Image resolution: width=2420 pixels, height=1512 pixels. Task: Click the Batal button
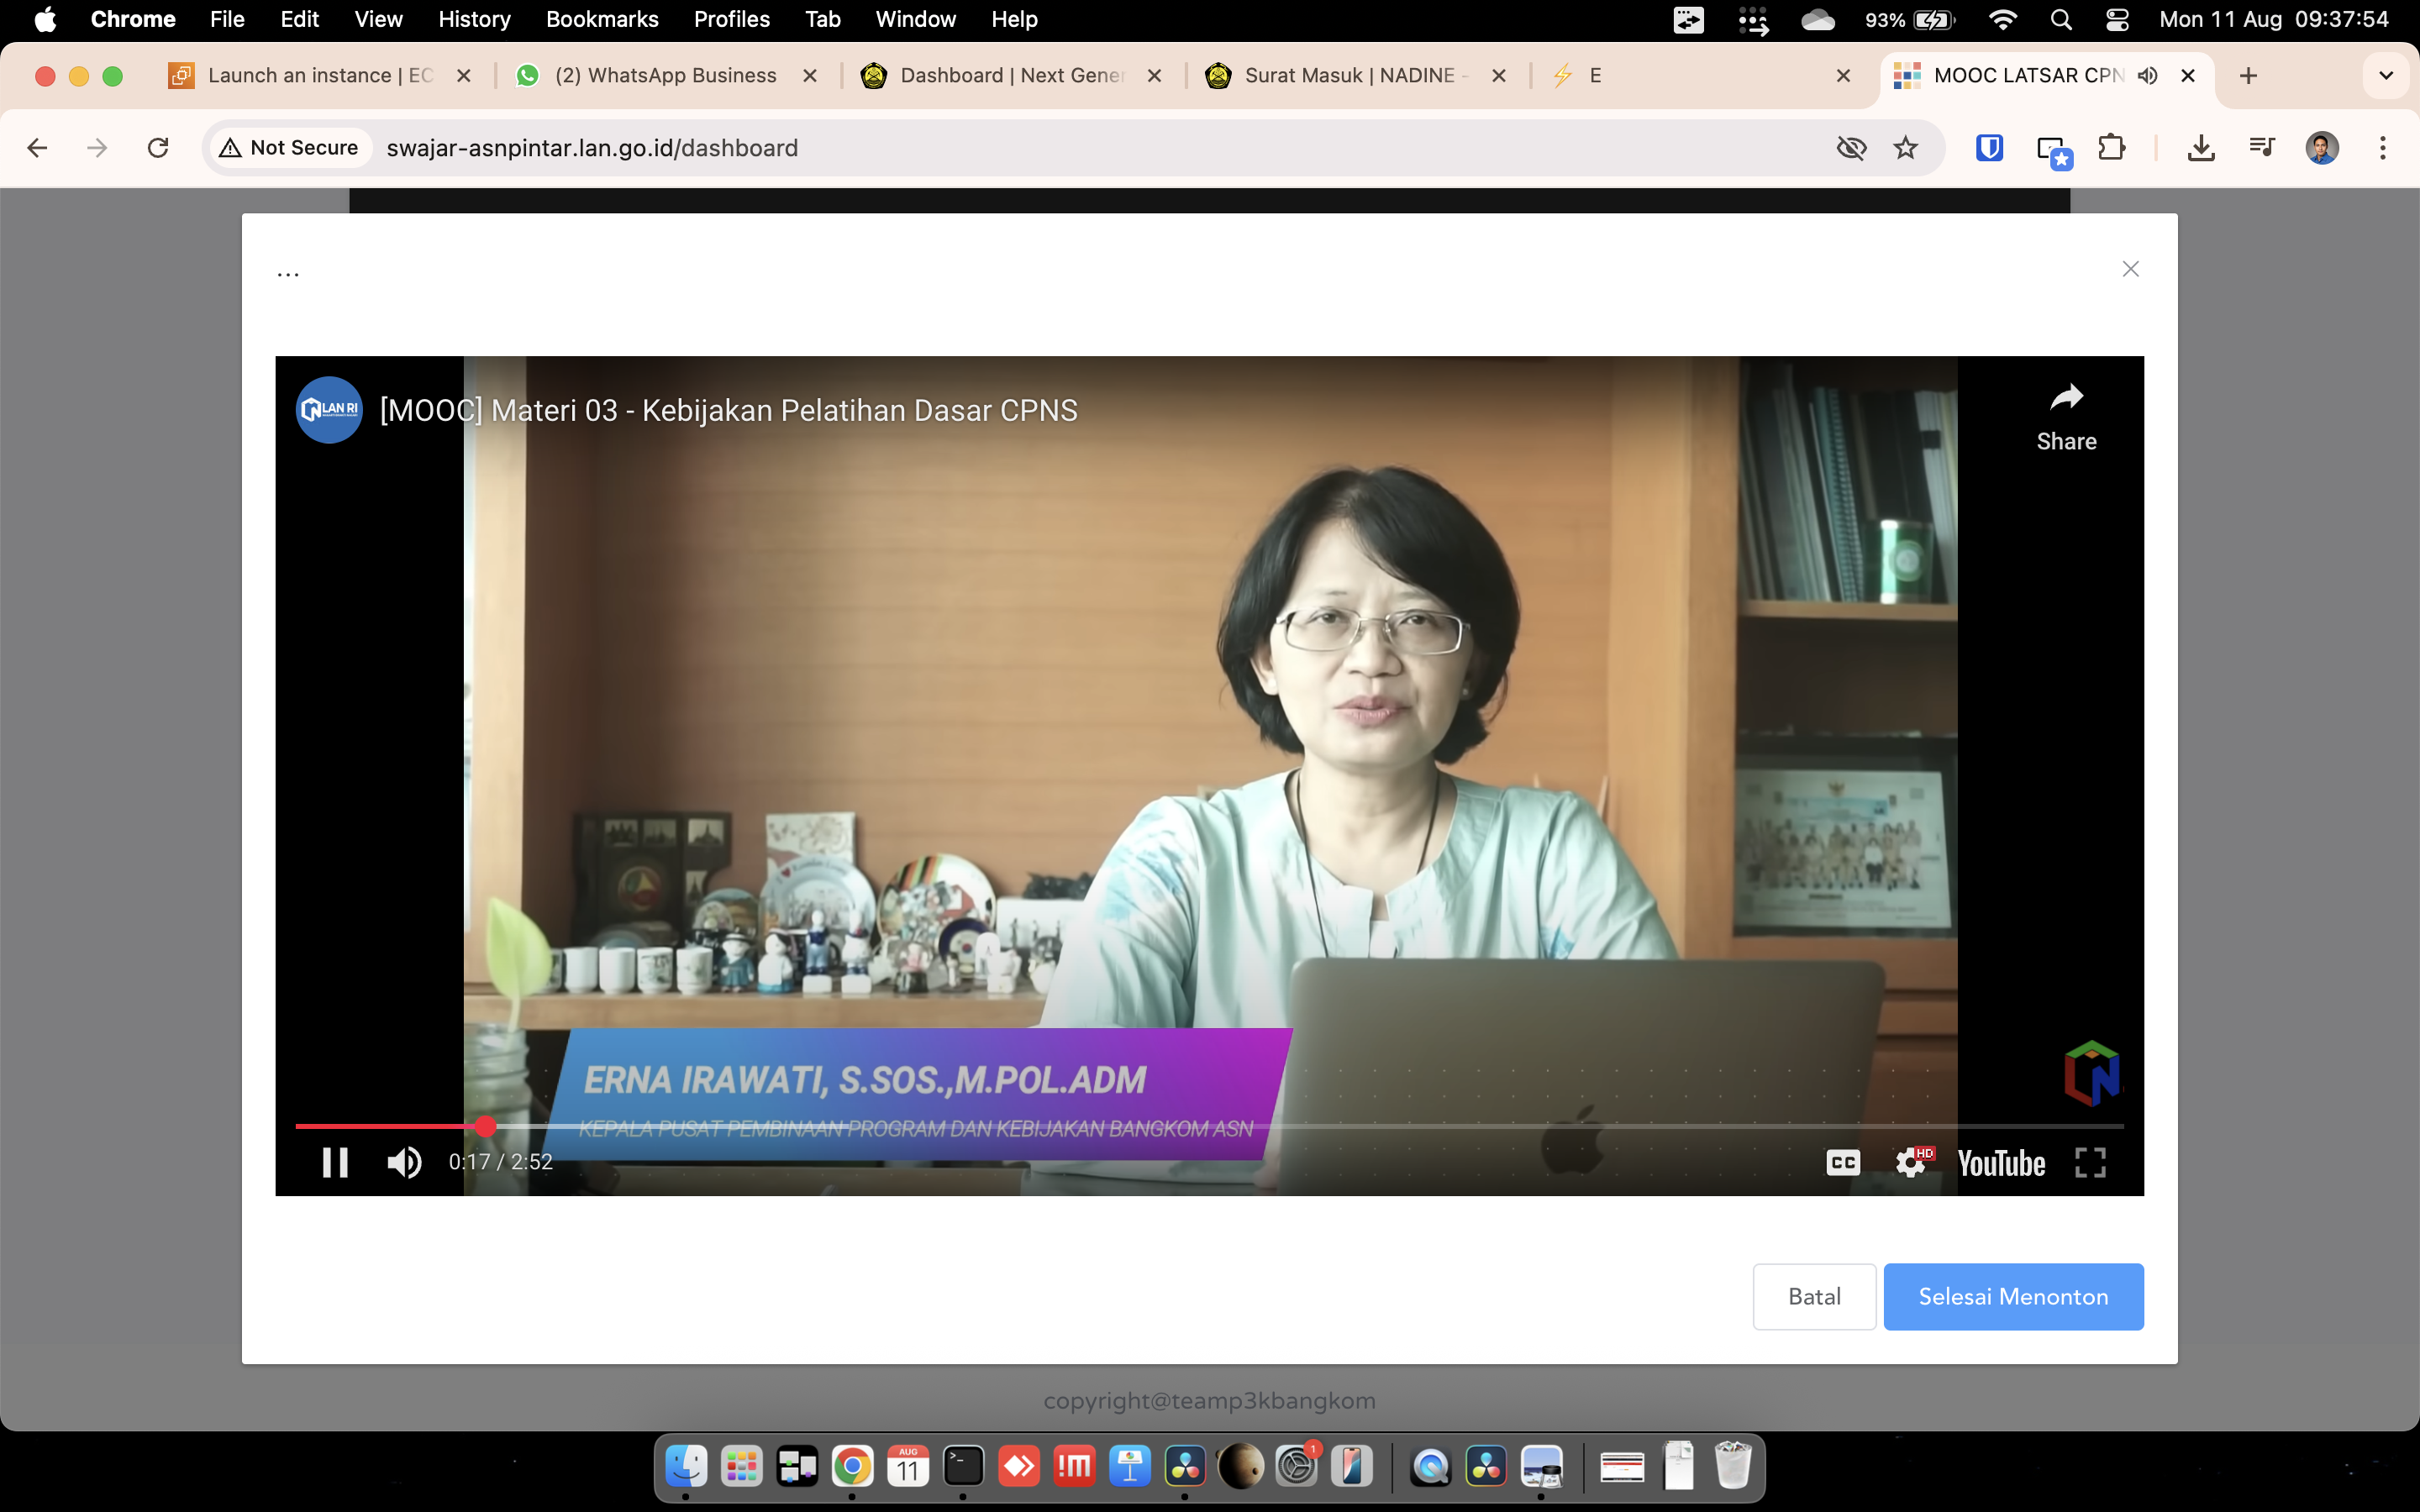click(x=1814, y=1296)
